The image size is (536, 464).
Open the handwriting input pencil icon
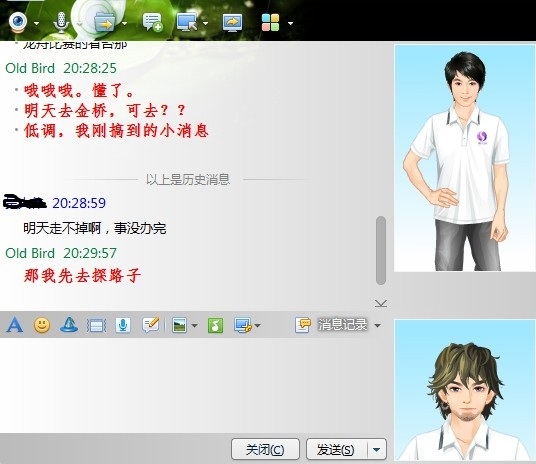click(151, 325)
